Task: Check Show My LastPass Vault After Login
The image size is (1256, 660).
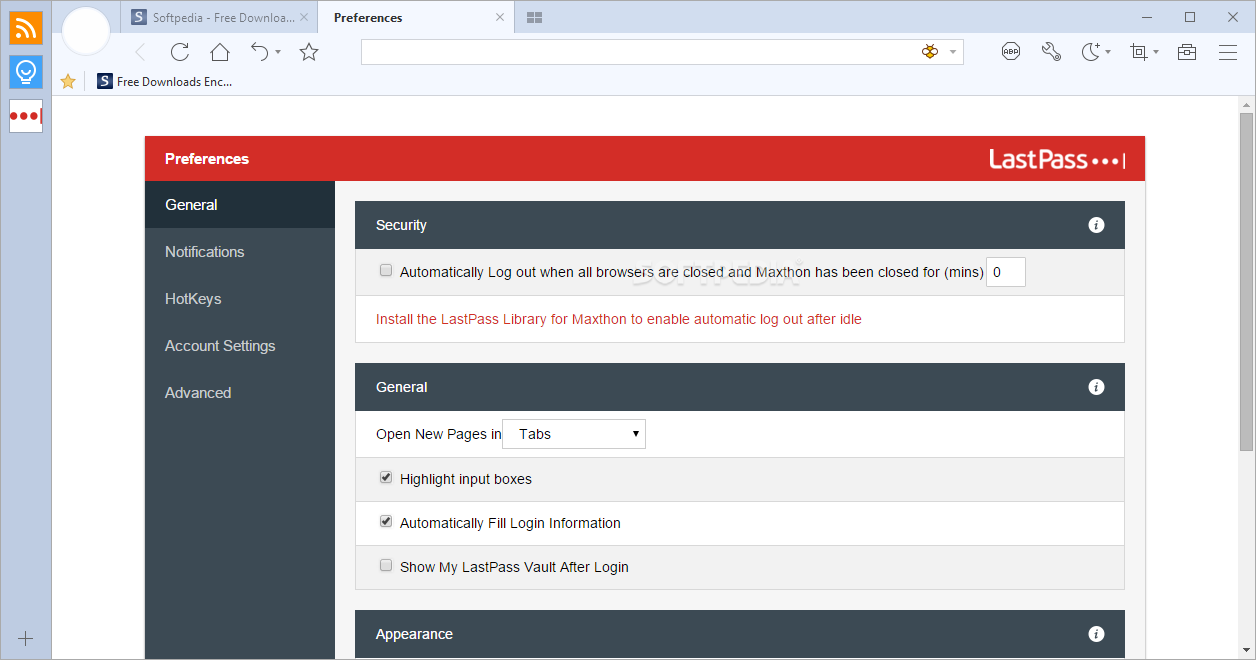Action: pyautogui.click(x=386, y=566)
